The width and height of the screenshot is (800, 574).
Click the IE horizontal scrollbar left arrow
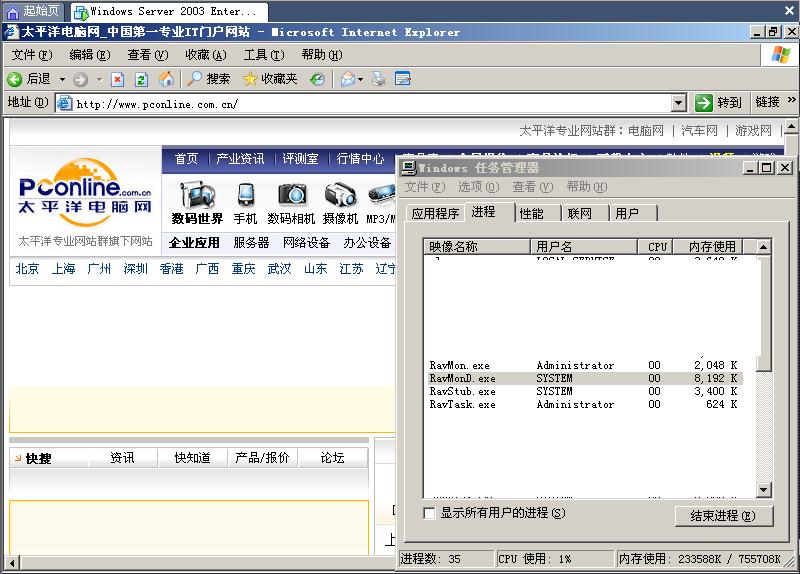pyautogui.click(x=13, y=563)
